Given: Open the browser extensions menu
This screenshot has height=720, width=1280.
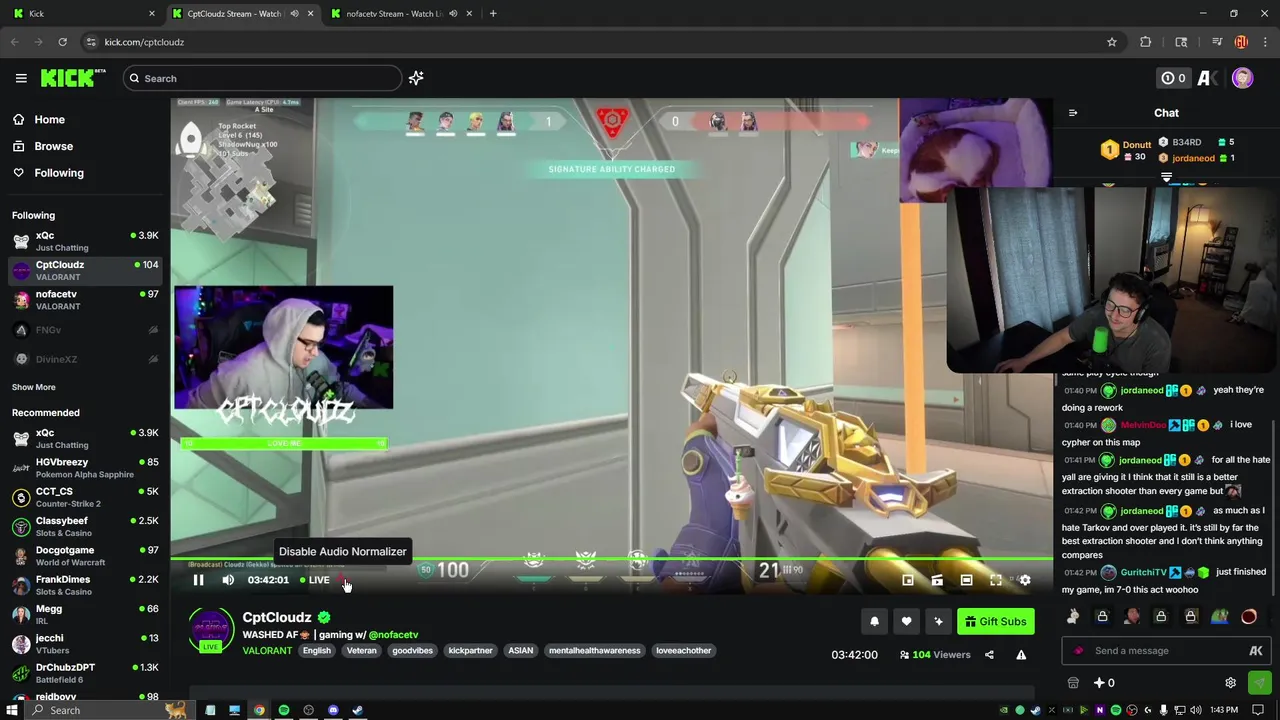Looking at the screenshot, I should point(1146,42).
